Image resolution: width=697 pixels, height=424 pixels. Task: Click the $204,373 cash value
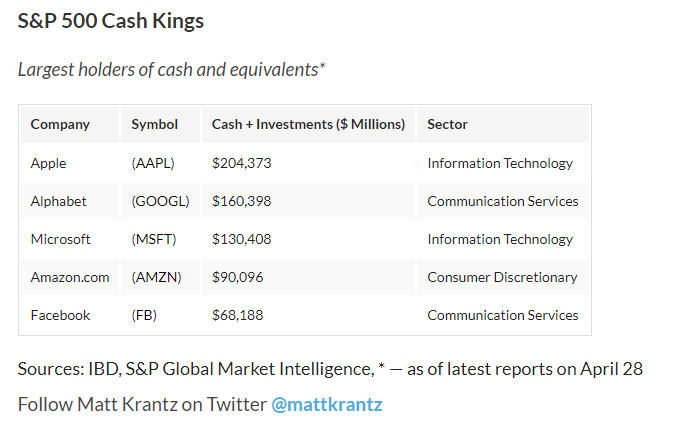coord(242,163)
